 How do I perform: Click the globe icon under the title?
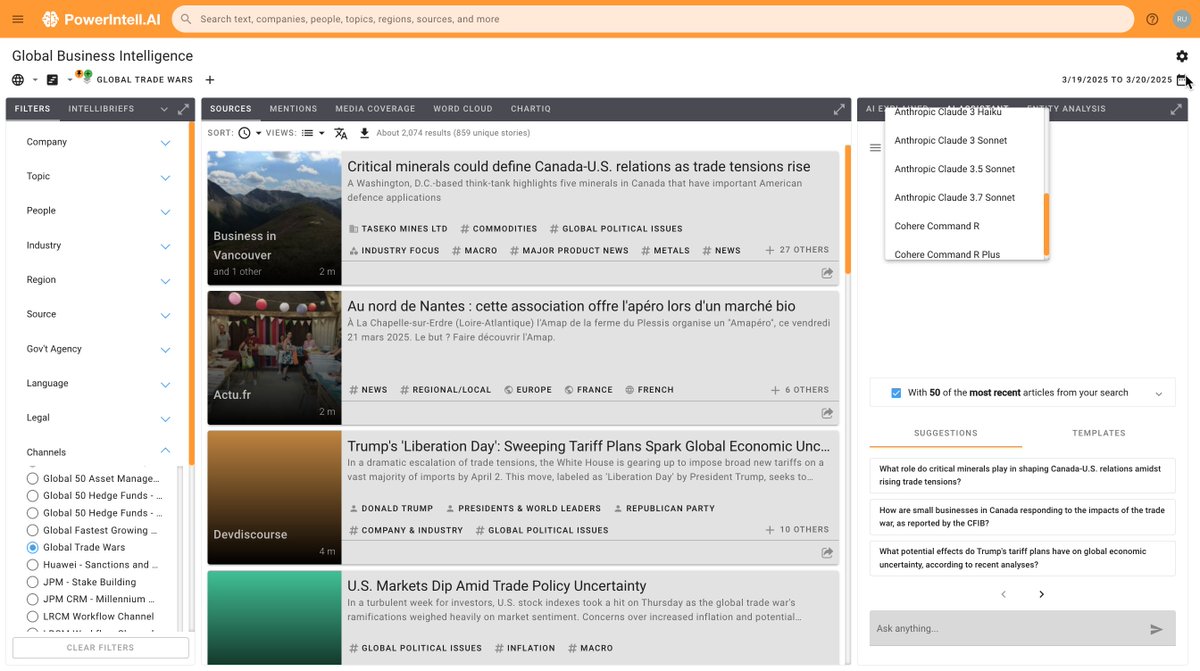coord(18,80)
